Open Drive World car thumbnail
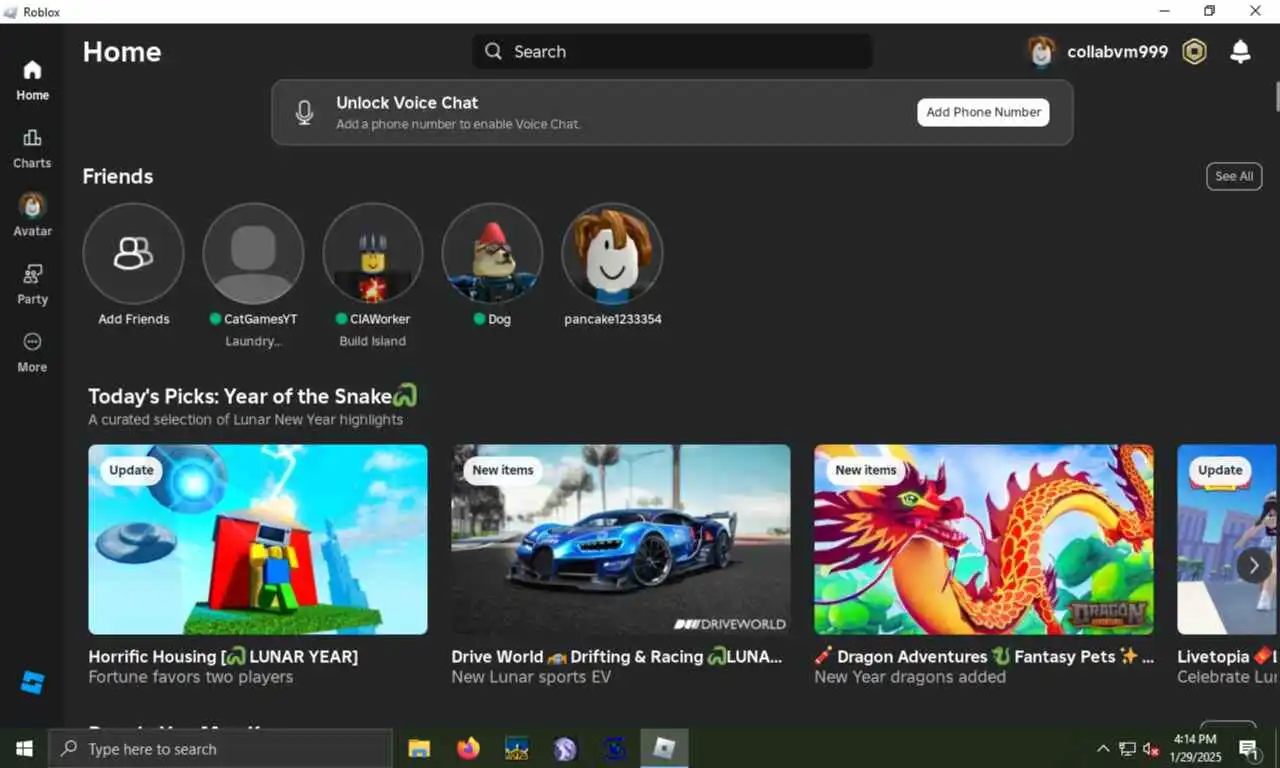 (x=621, y=539)
